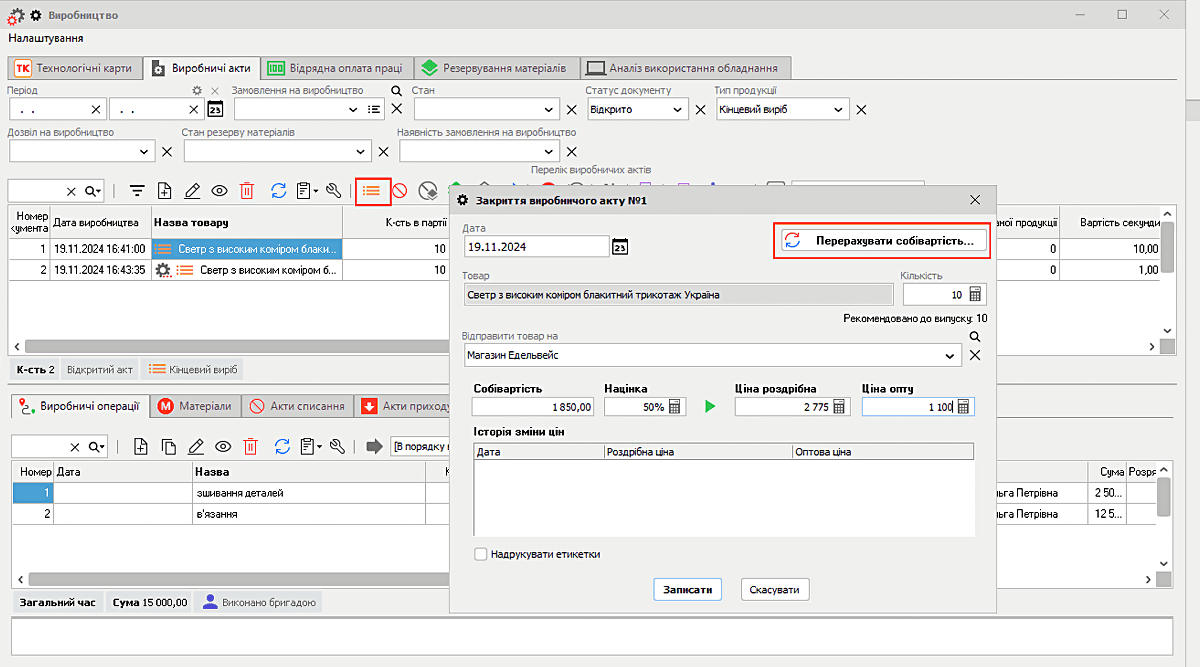Open the calculator in the Ціна опту field
Viewport: 1200px width, 667px height.
[963, 407]
